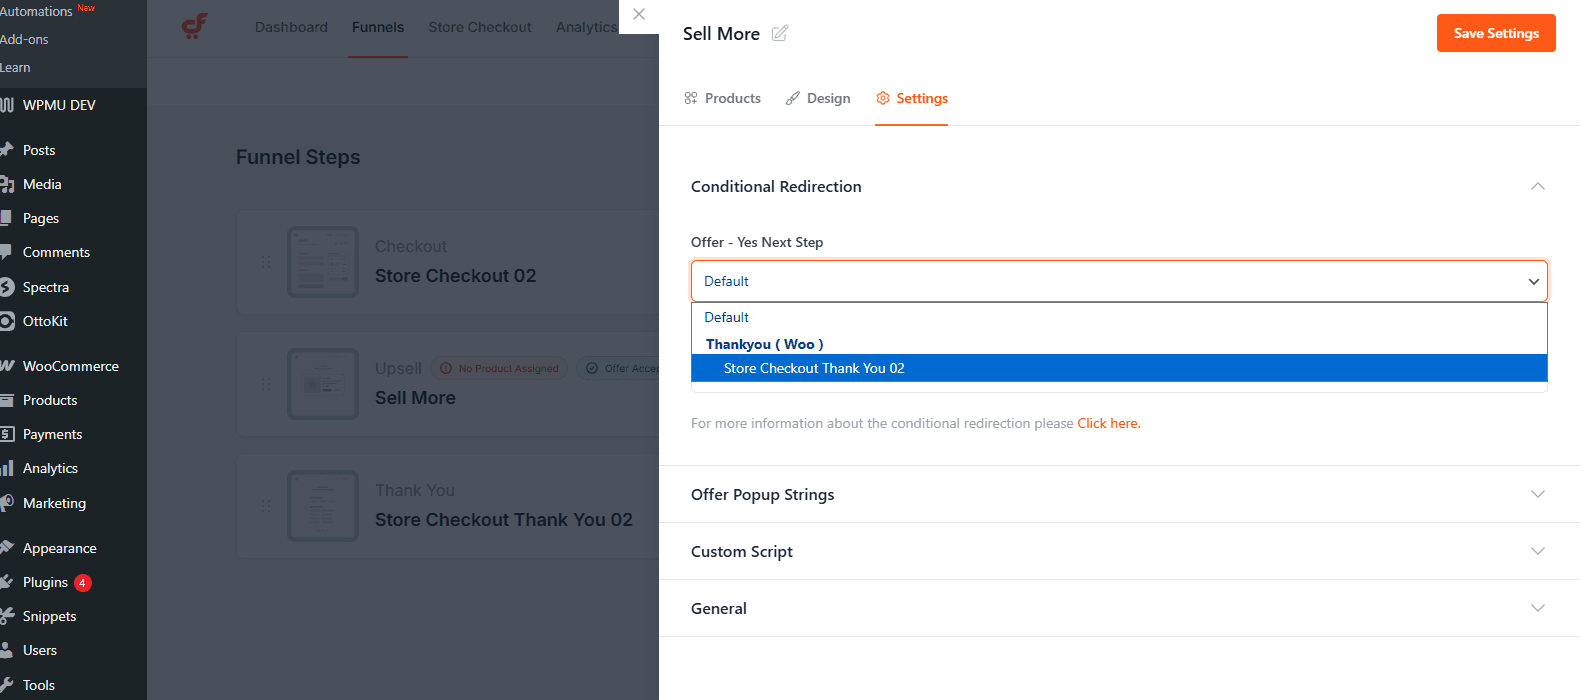
Task: Click the Store Checkout 02 step title
Action: tap(456, 276)
